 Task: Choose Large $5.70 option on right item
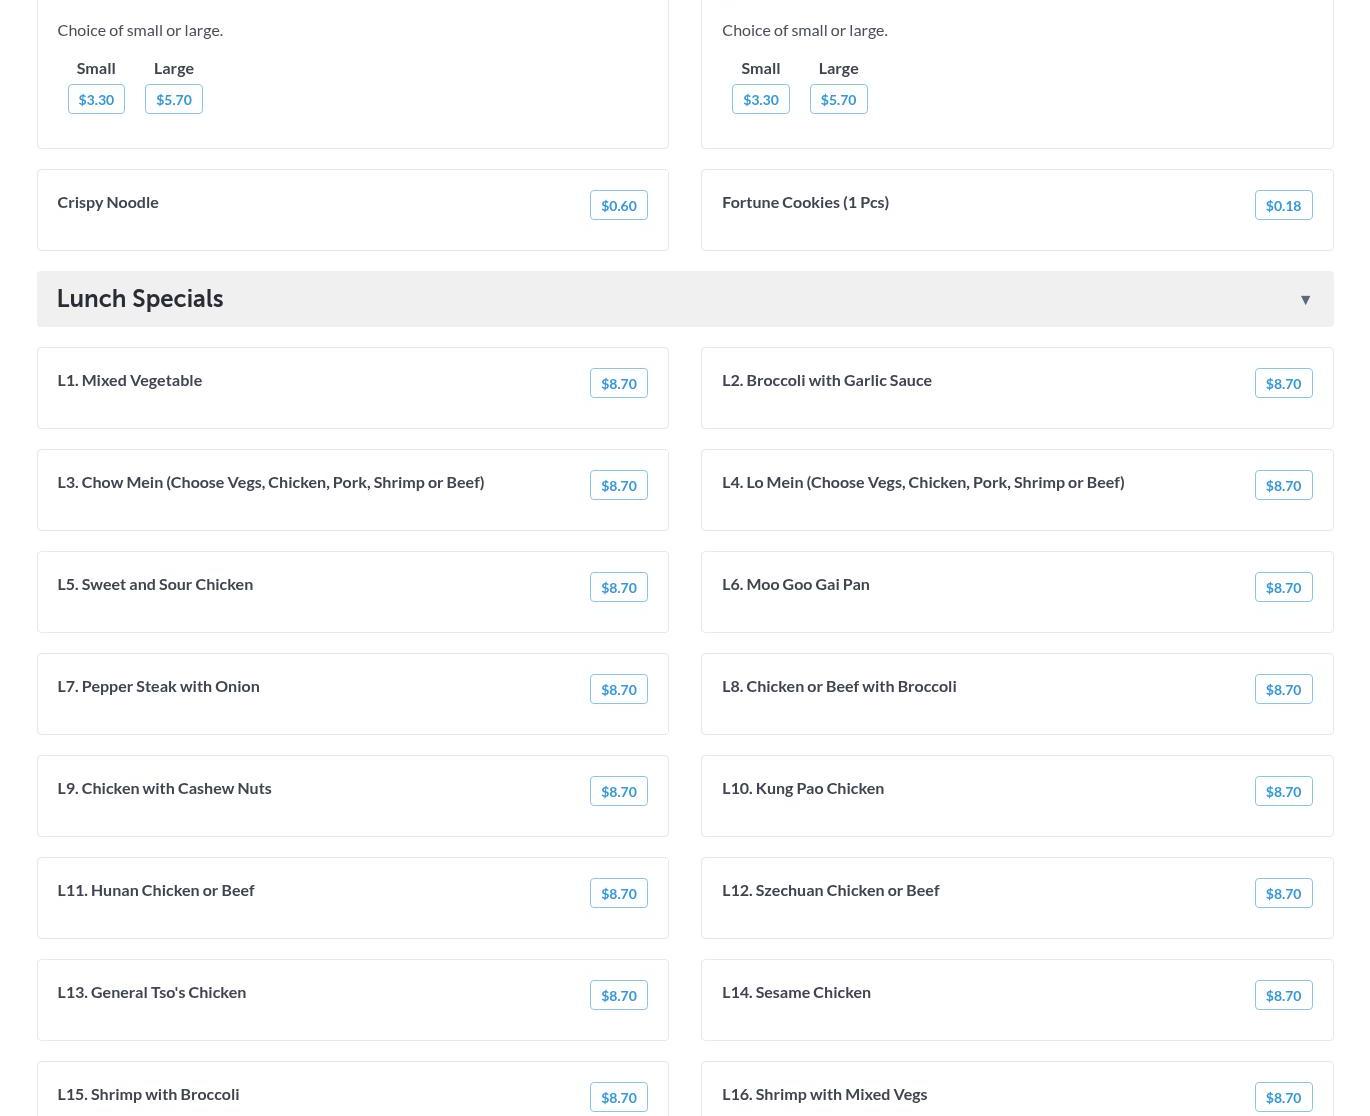tap(838, 99)
